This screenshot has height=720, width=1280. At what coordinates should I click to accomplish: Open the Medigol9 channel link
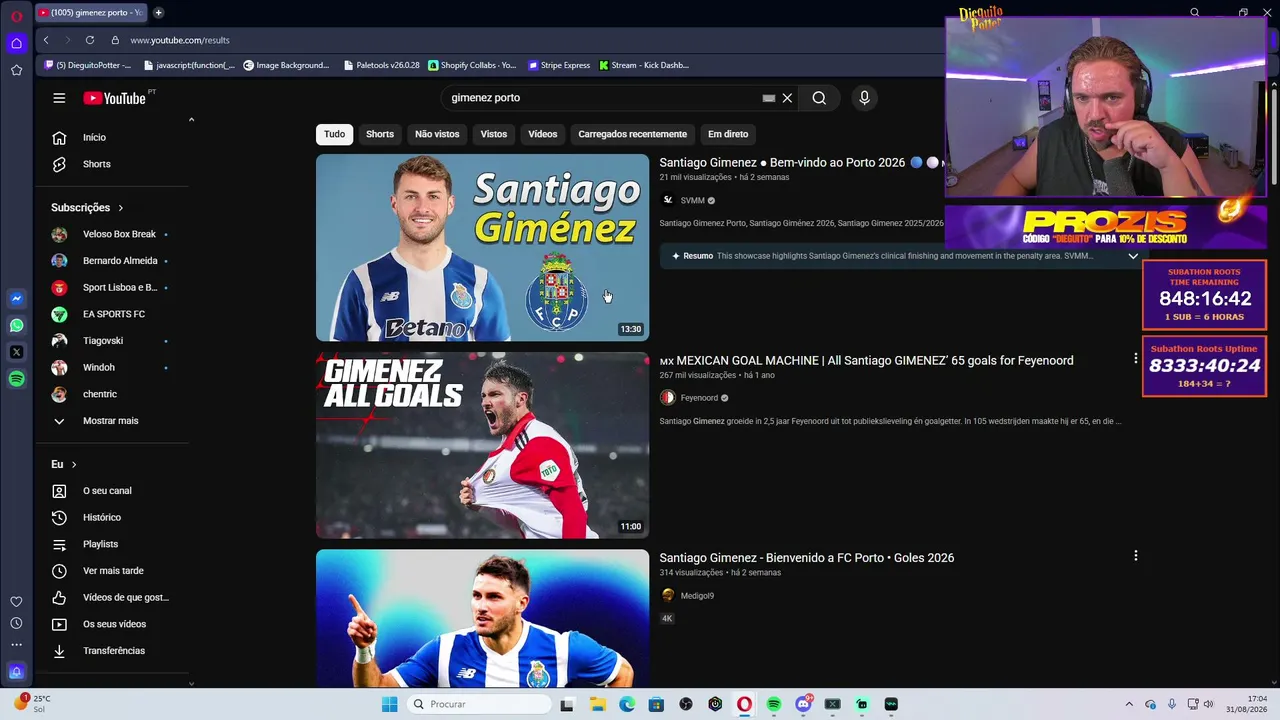click(x=697, y=596)
